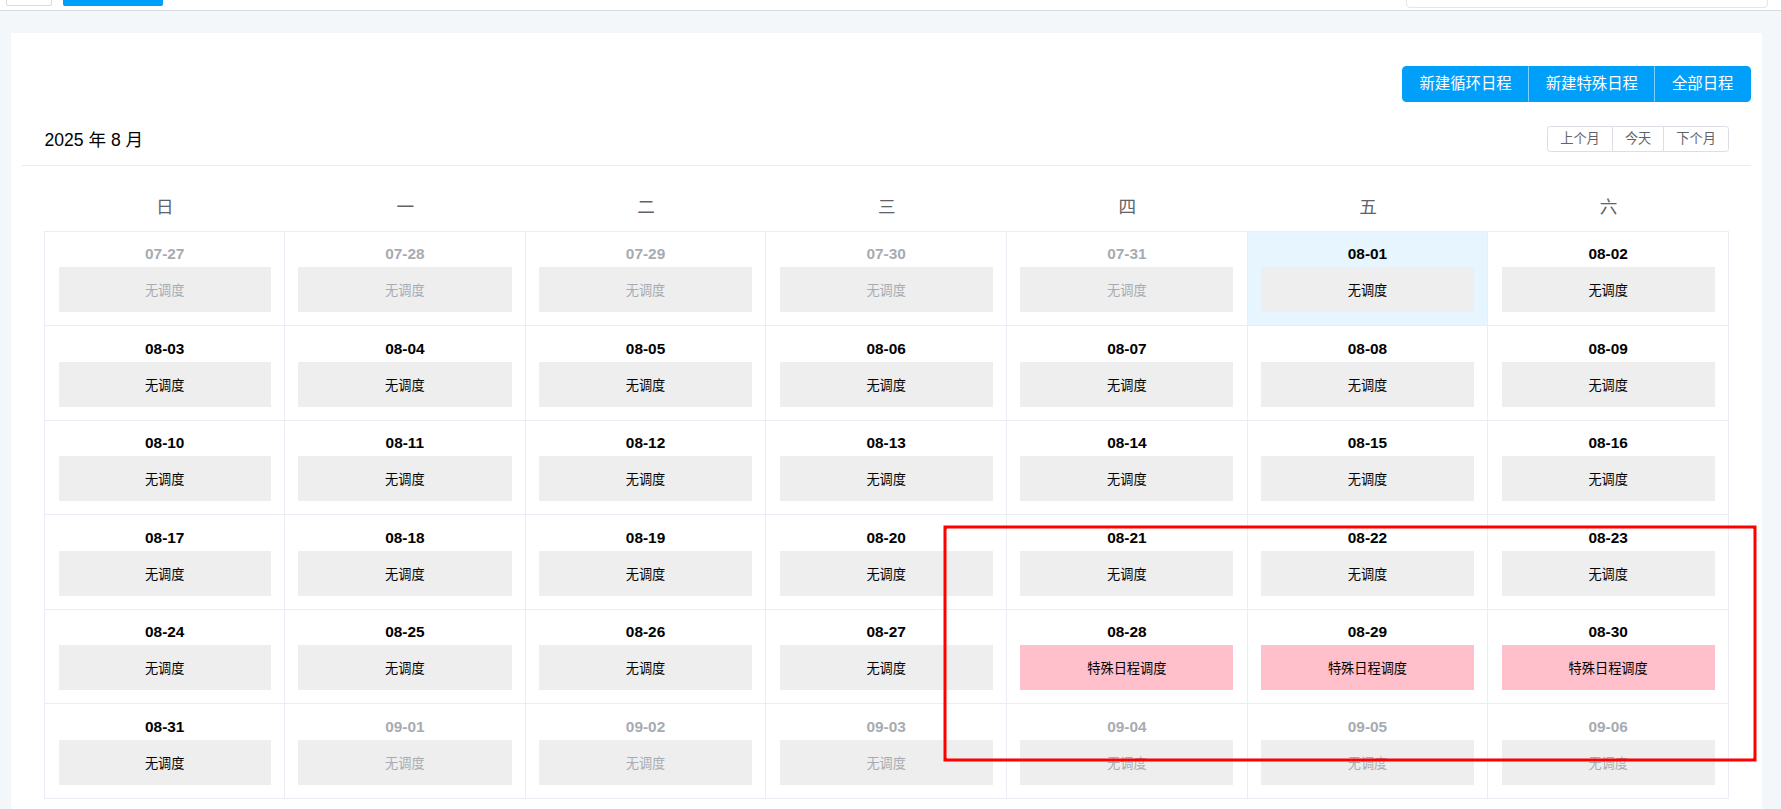The image size is (1781, 809).
Task: Click the greyed-out 07-27 schedule block
Action: coord(165,290)
